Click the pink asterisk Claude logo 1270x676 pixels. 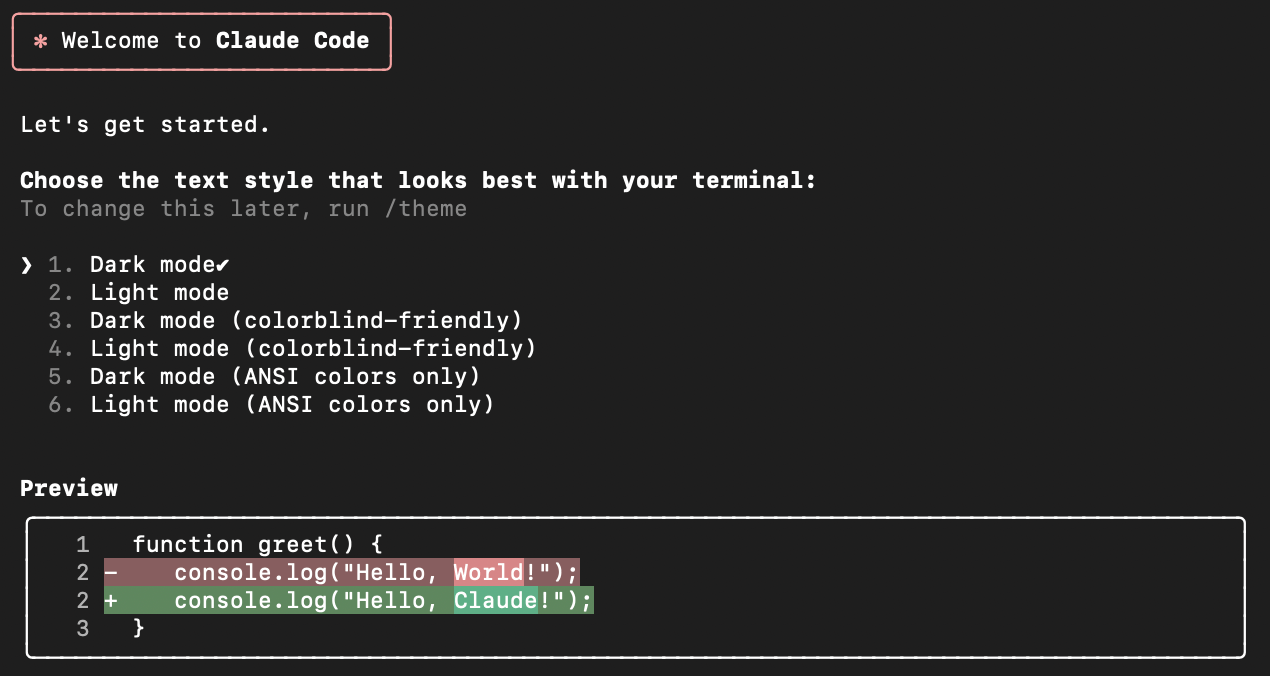coord(40,42)
